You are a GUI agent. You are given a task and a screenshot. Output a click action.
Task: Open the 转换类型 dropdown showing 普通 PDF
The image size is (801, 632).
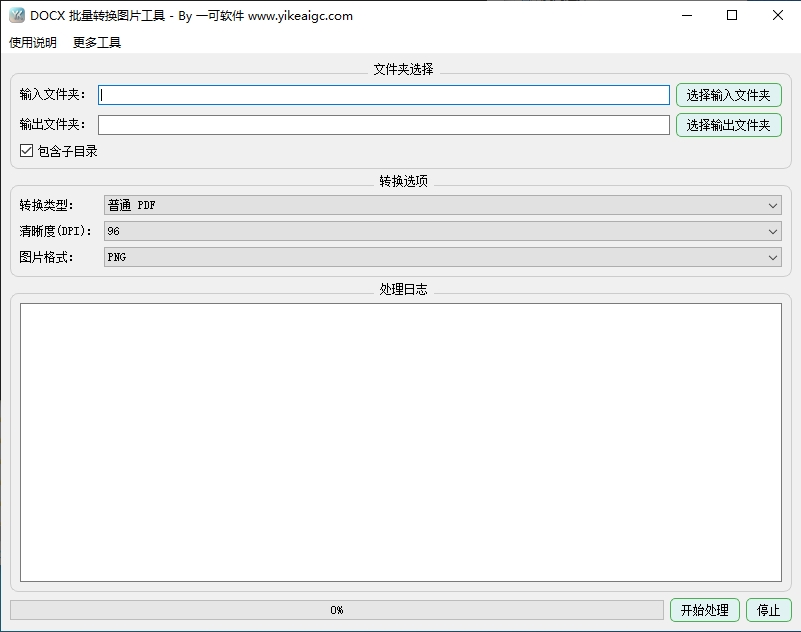(x=440, y=204)
